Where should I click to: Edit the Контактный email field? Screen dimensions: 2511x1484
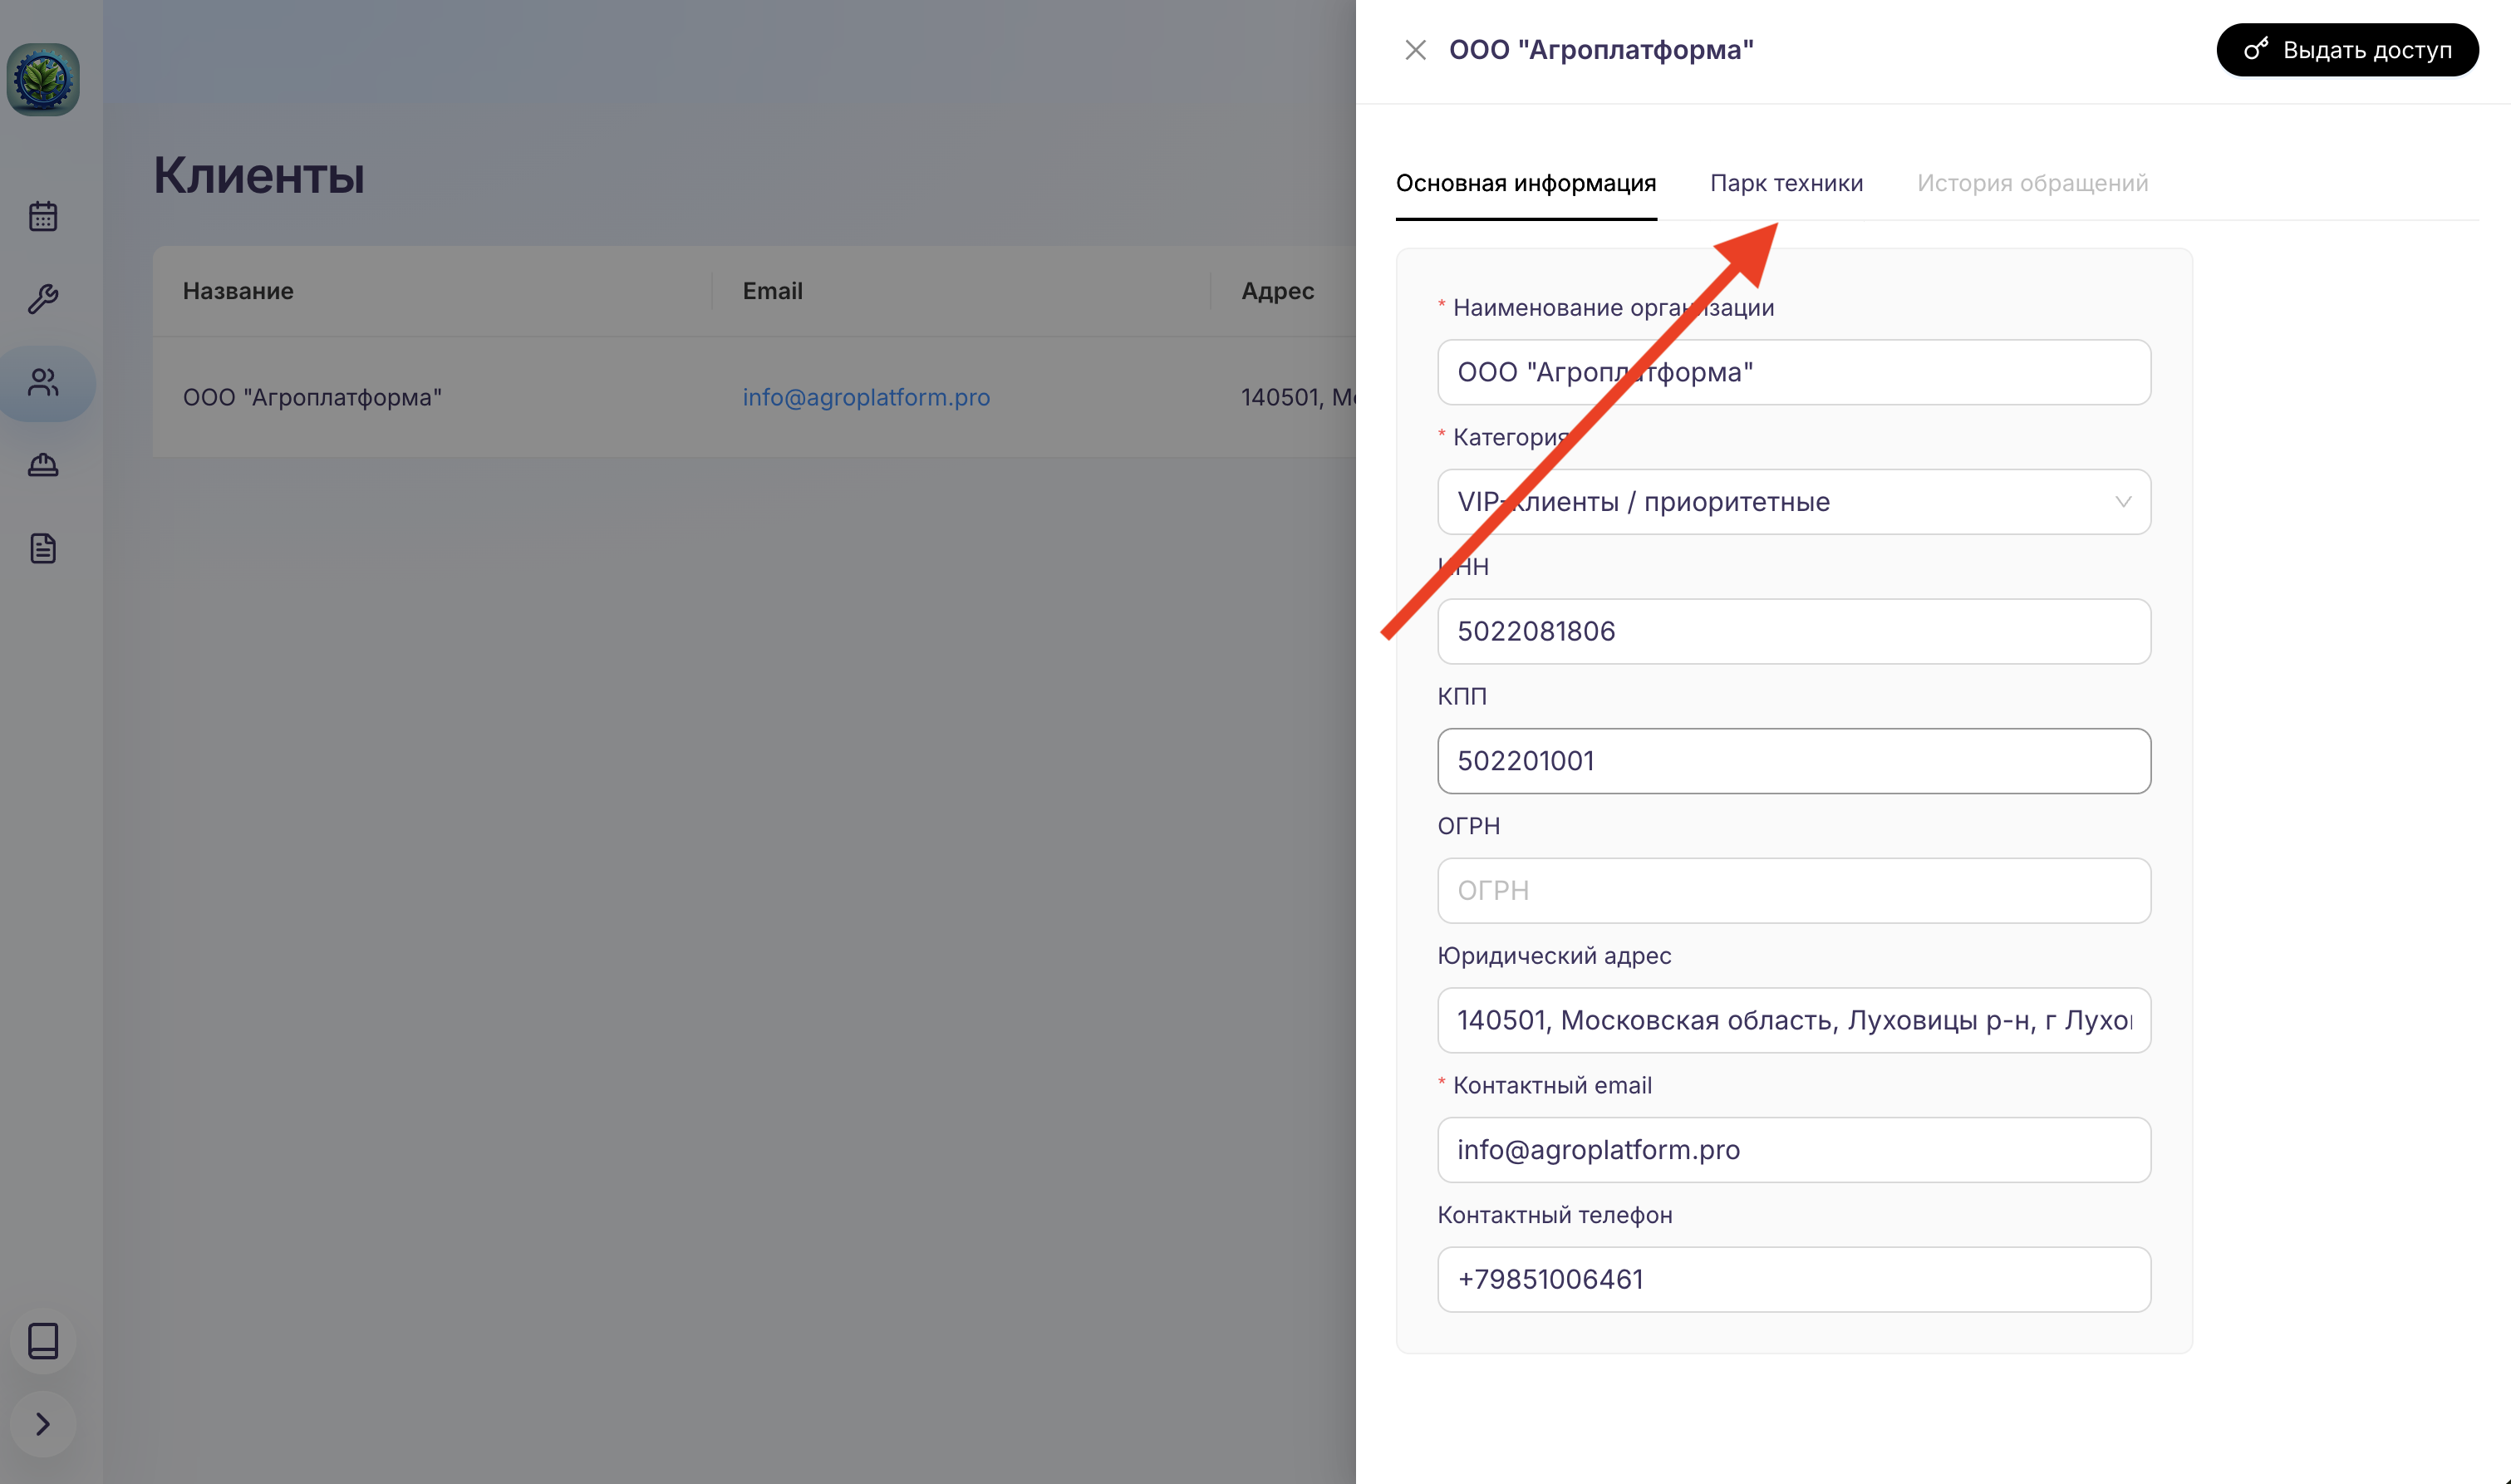coord(1794,1150)
